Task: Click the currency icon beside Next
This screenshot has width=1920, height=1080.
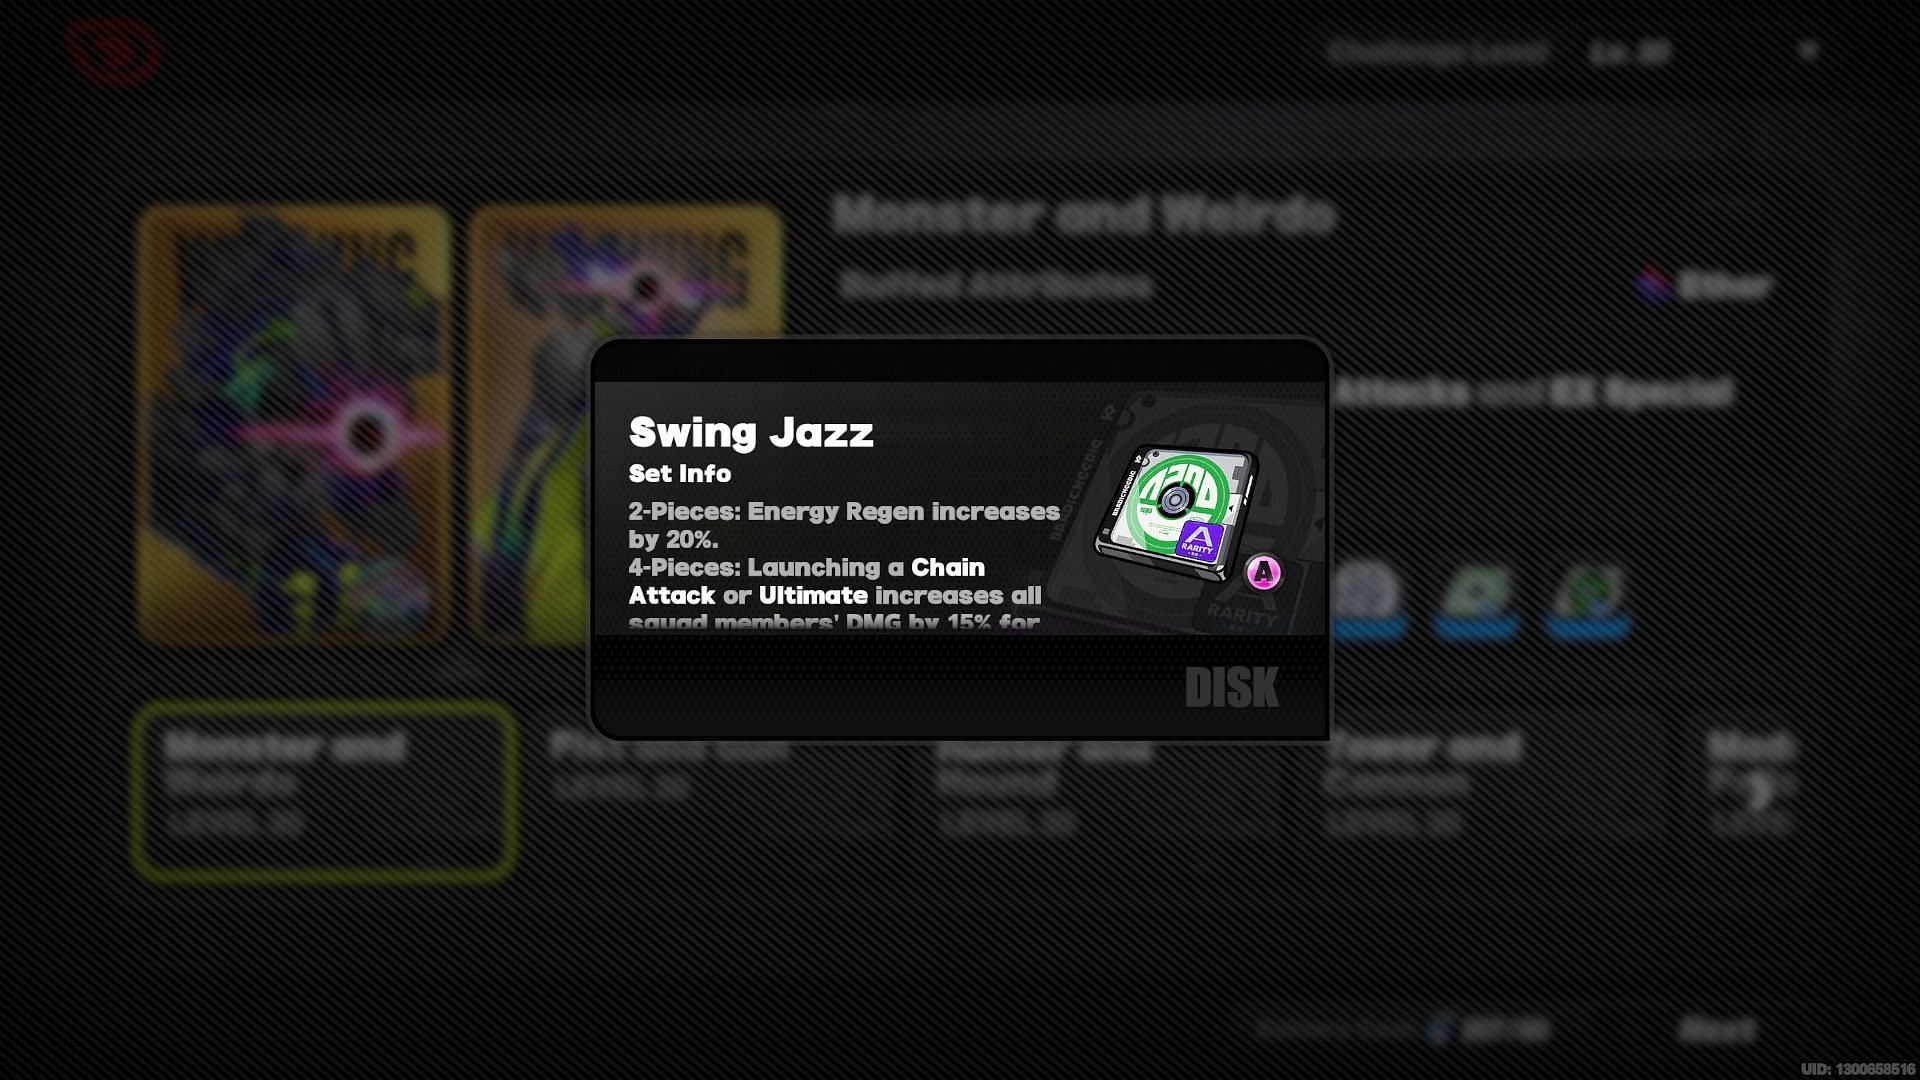Action: click(1438, 1029)
